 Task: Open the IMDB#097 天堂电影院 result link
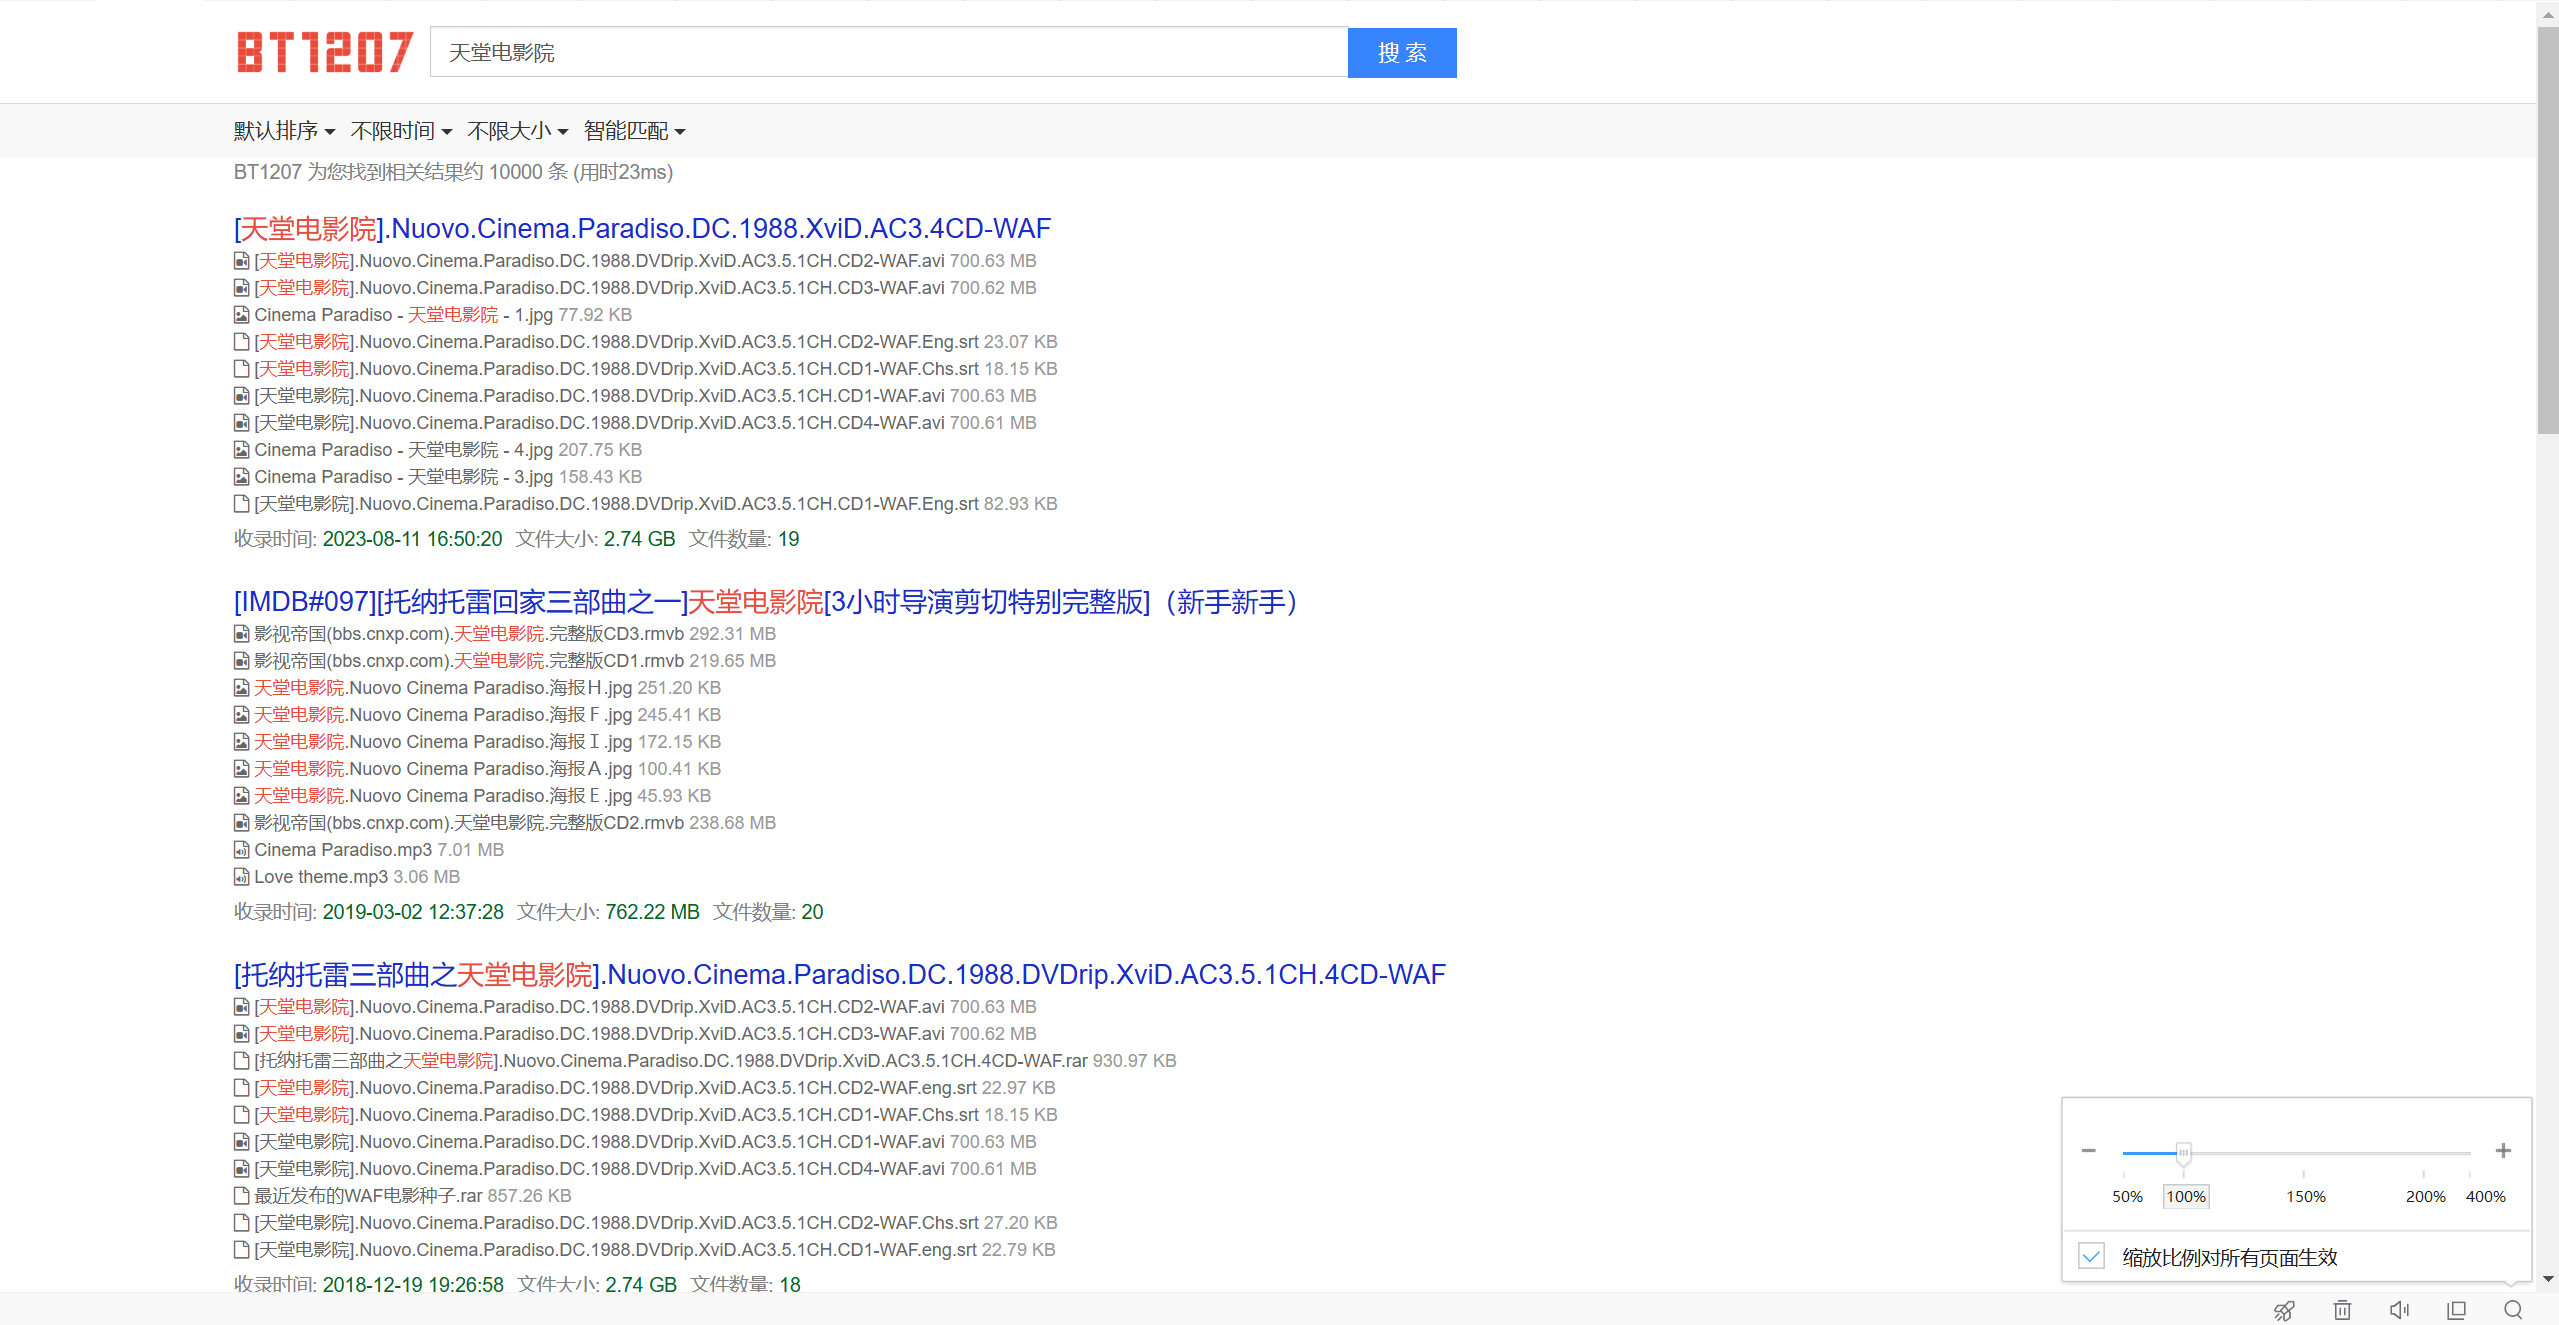[765, 602]
